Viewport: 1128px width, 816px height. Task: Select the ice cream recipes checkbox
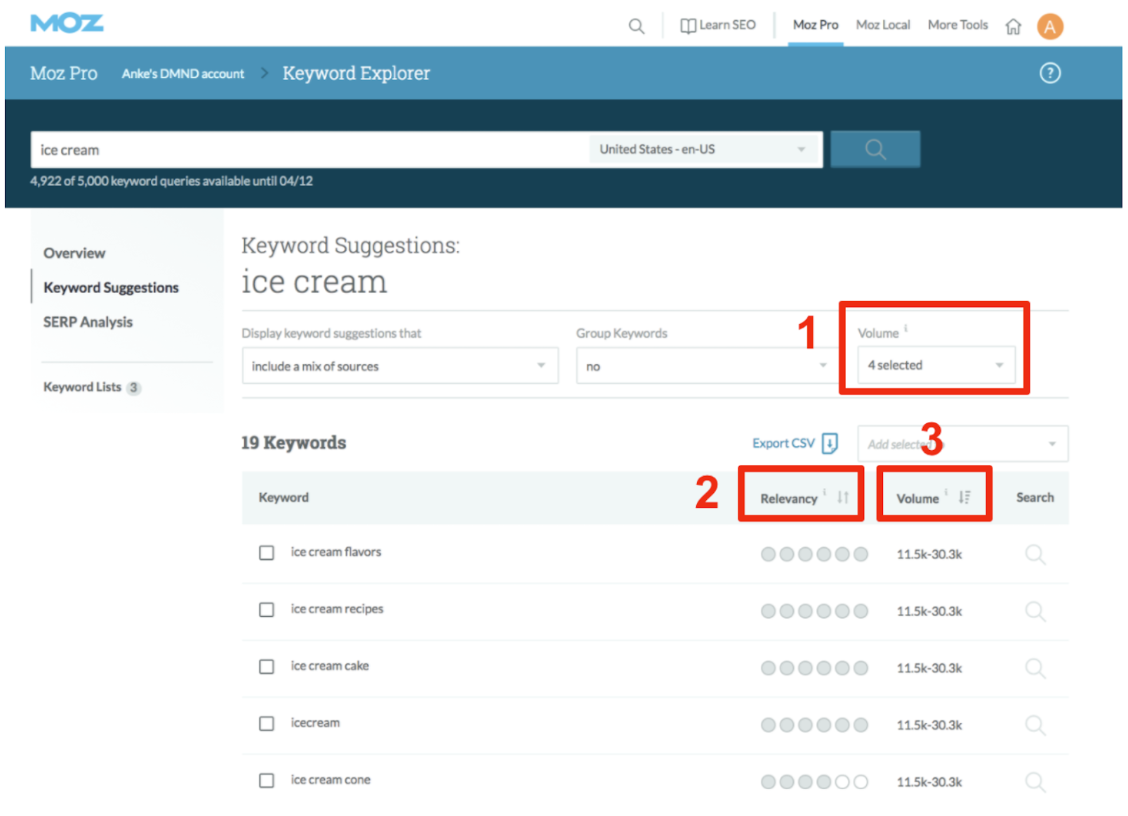[267, 610]
